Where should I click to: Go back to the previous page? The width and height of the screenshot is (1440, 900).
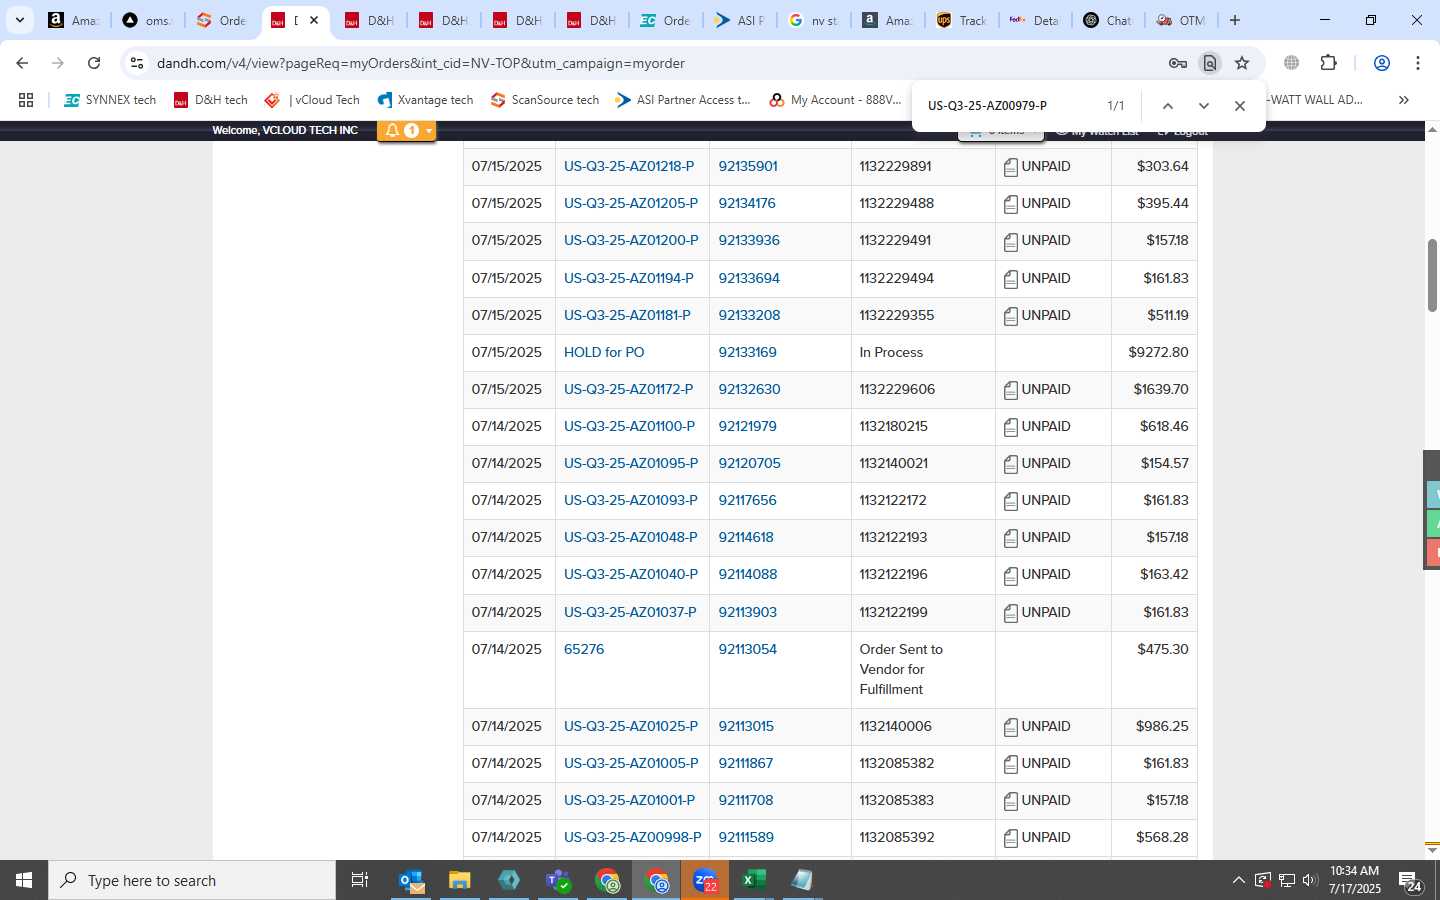22,63
